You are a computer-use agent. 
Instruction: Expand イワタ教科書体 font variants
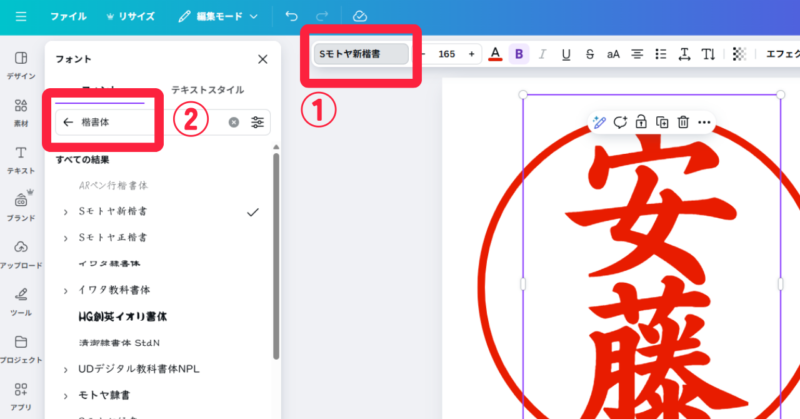click(x=65, y=291)
